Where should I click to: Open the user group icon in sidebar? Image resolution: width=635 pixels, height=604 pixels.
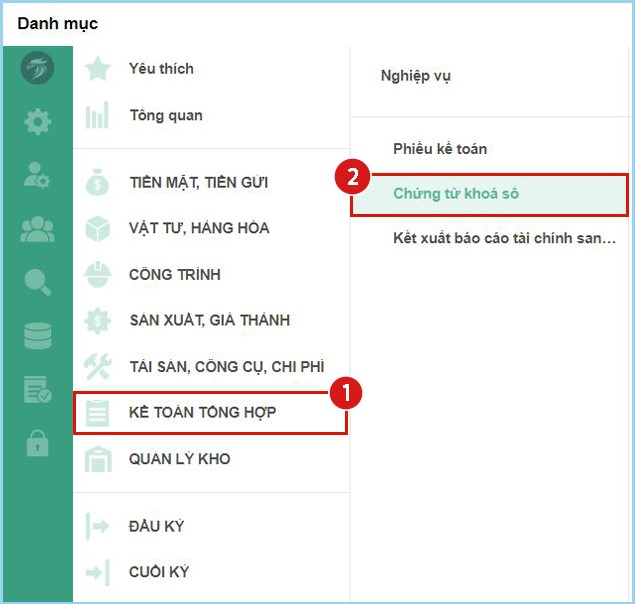click(37, 230)
